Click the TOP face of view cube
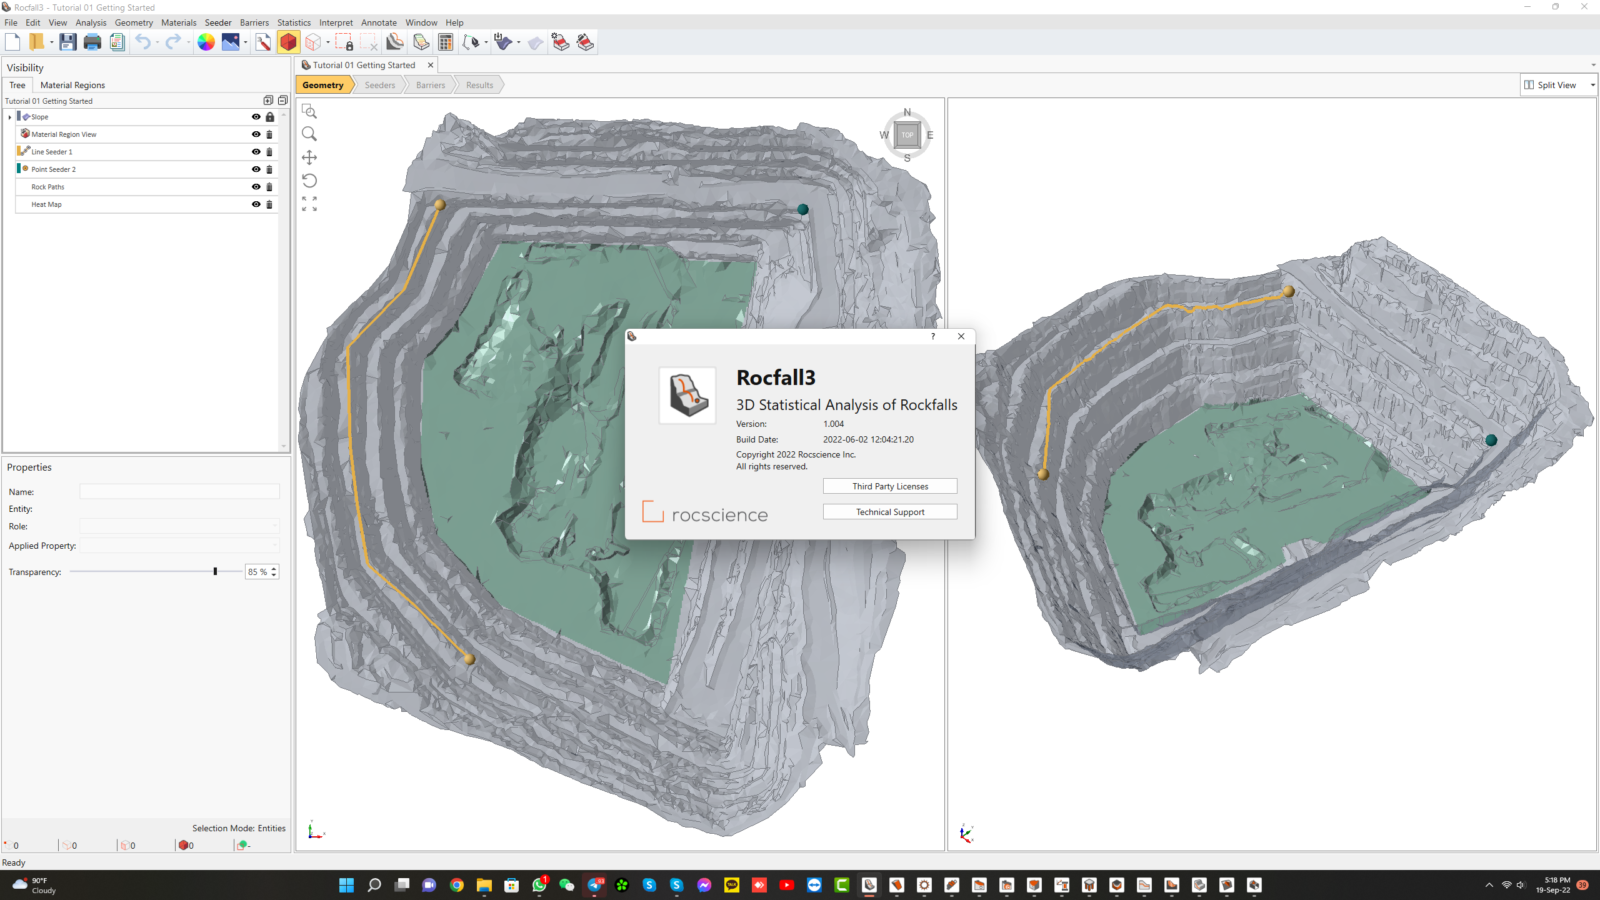 coord(907,135)
